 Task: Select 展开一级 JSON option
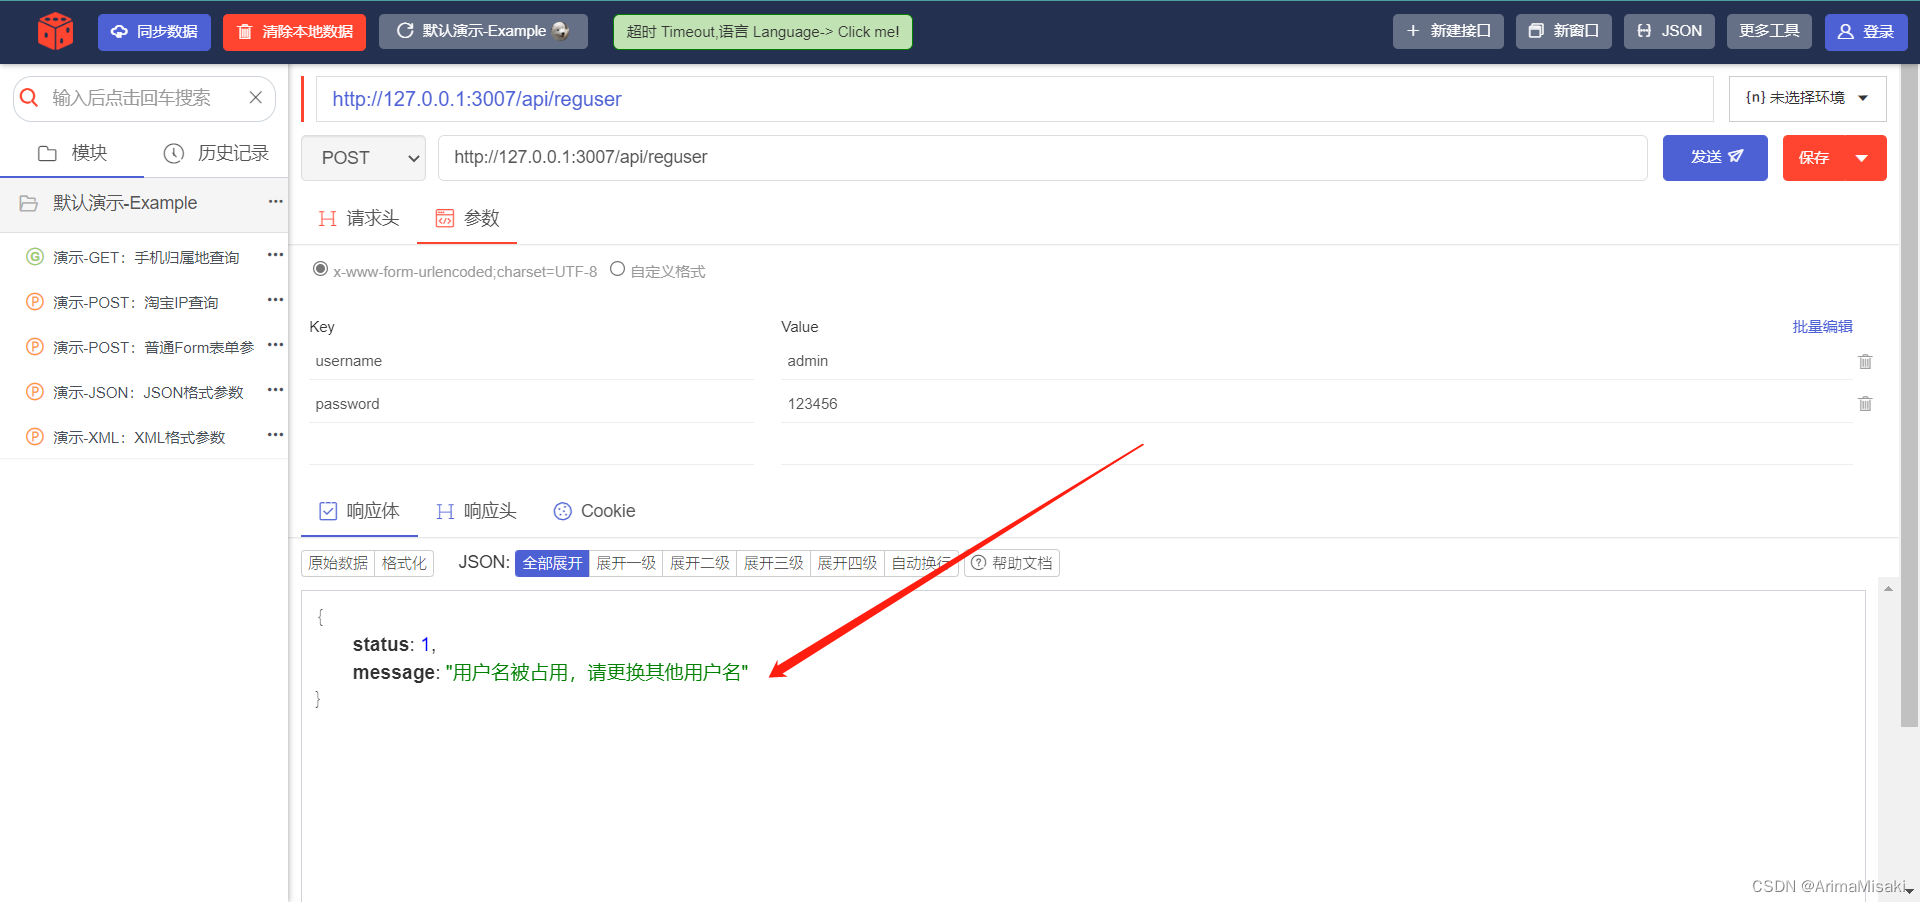(626, 563)
